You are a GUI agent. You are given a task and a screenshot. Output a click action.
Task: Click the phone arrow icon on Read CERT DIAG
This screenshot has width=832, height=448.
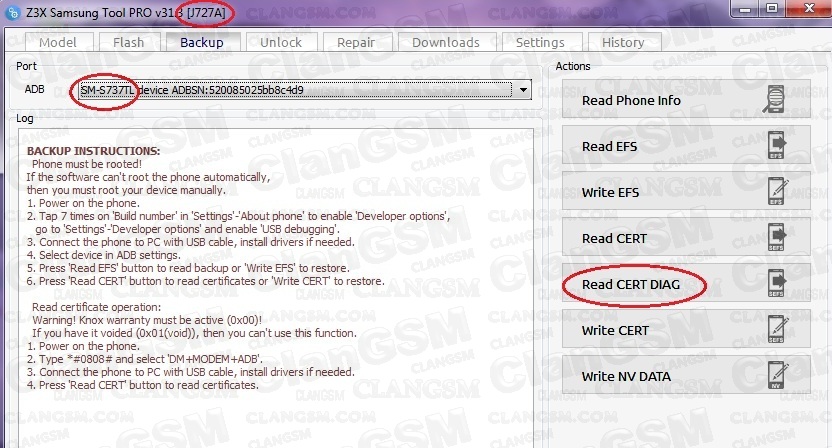click(777, 283)
